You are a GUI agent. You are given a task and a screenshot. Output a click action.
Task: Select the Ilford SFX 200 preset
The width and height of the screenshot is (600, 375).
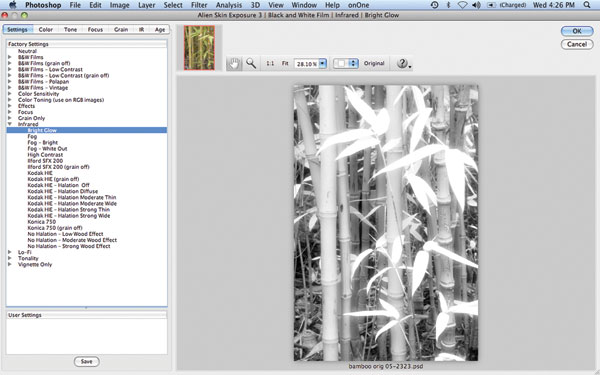point(45,161)
